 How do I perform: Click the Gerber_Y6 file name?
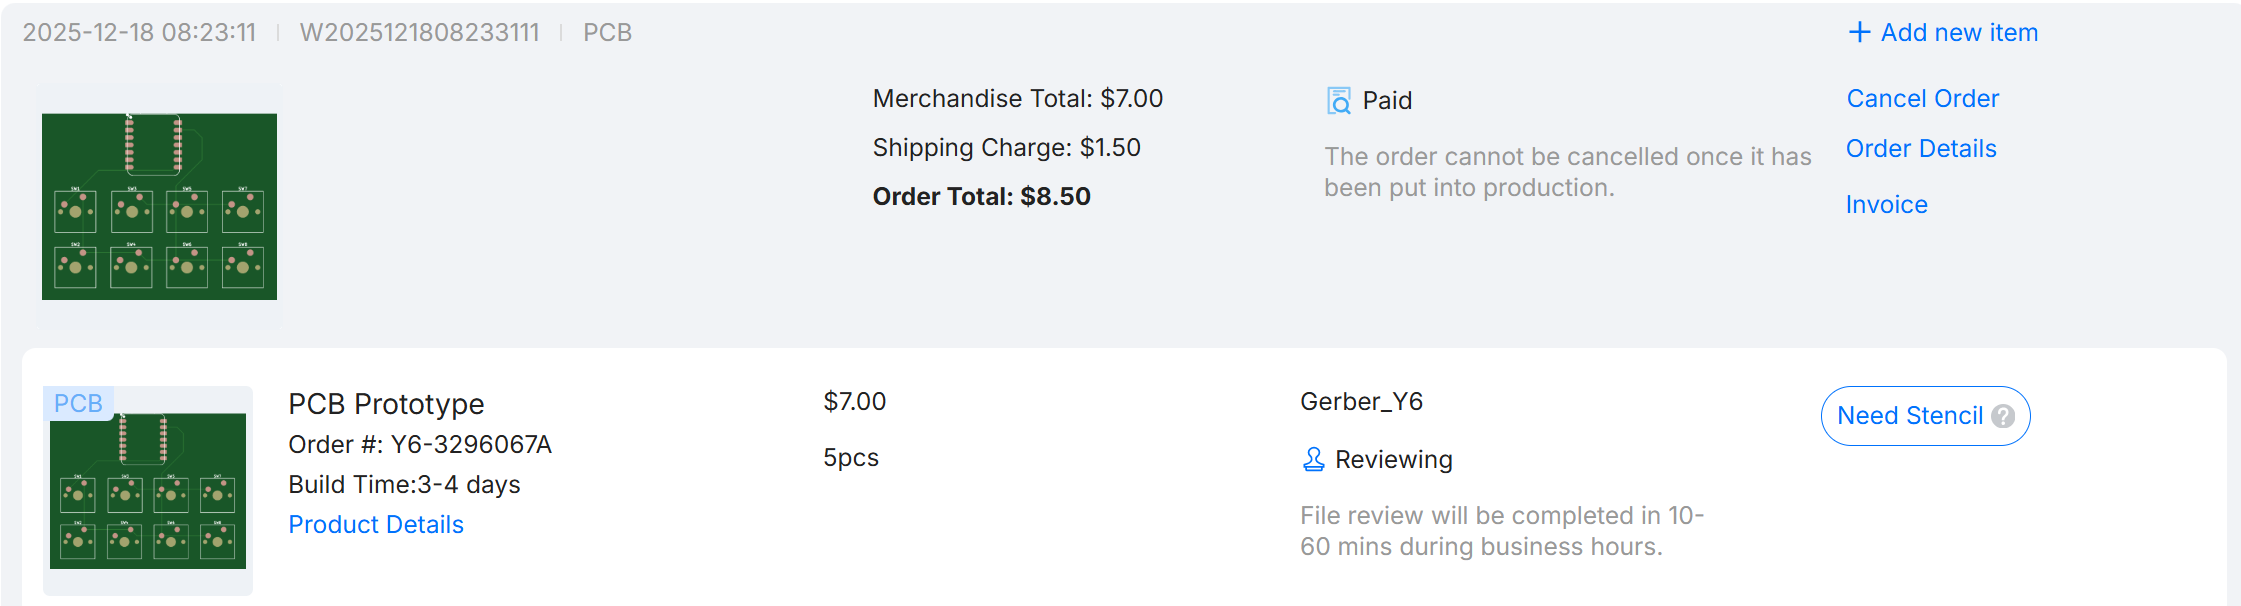[x=1361, y=402]
